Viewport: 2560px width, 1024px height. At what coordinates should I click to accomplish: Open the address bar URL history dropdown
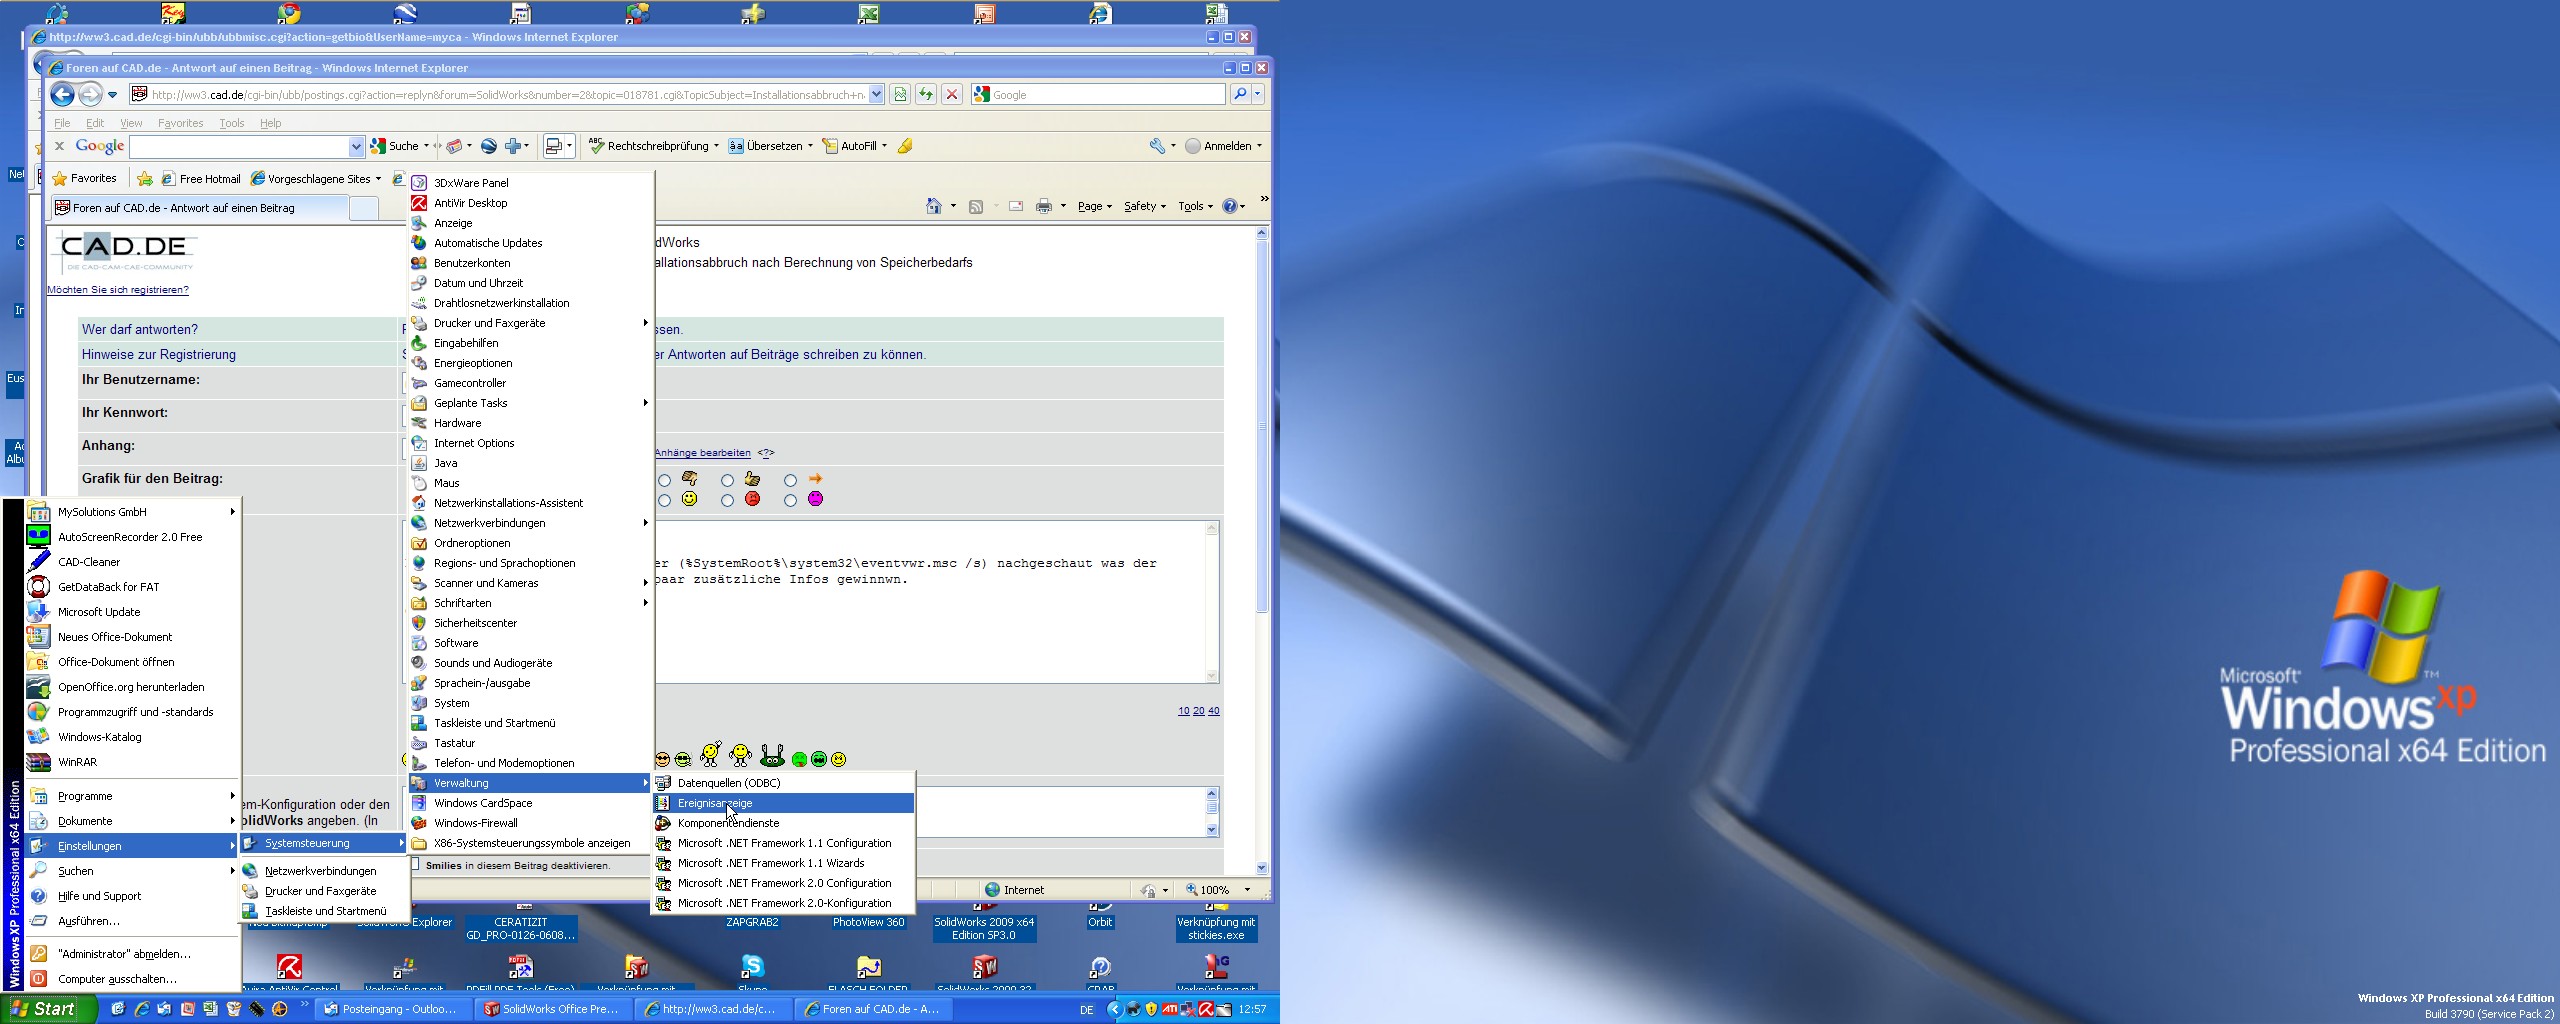[x=877, y=95]
